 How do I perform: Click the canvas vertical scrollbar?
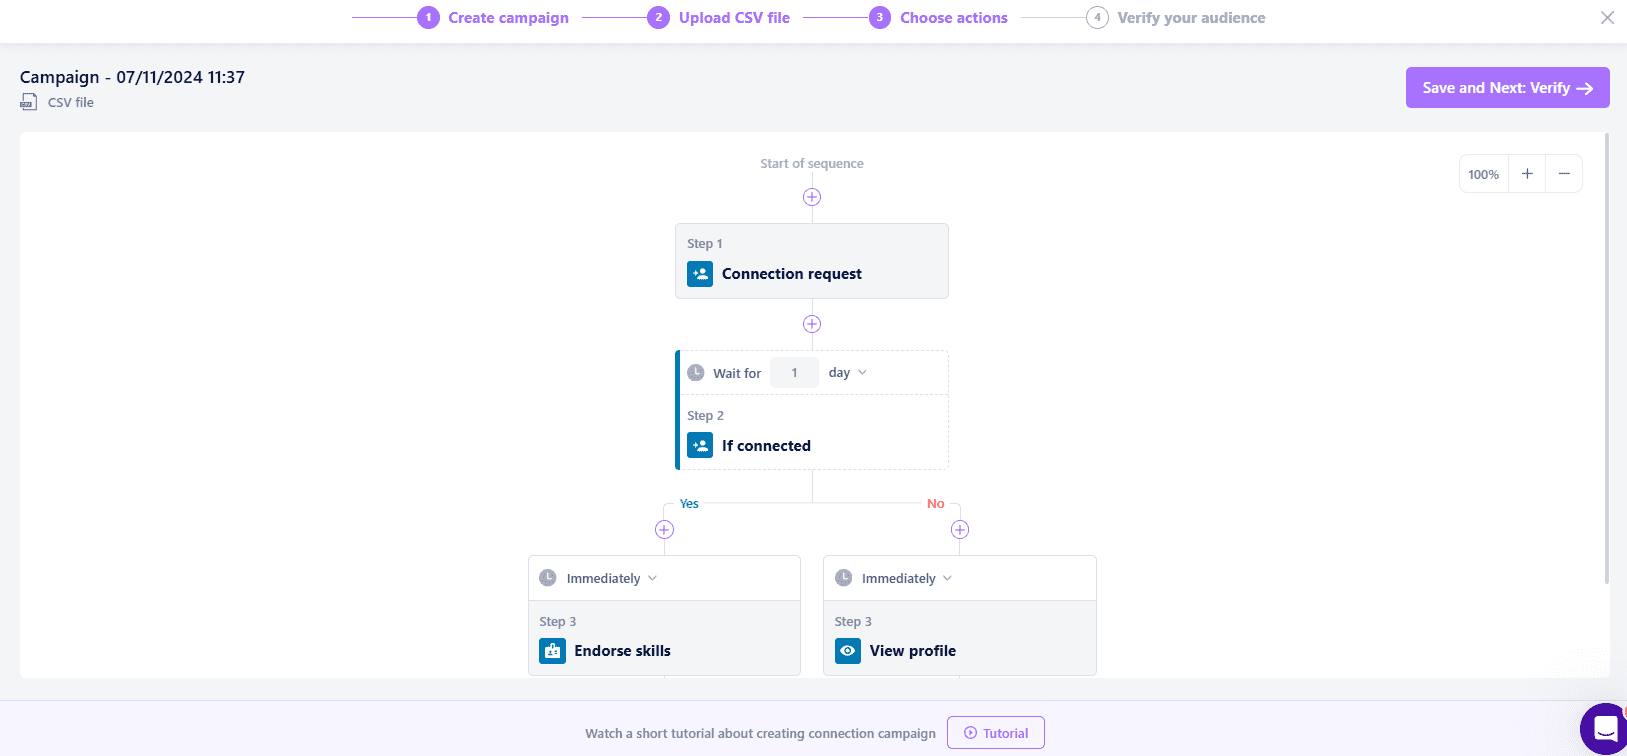(1607, 360)
